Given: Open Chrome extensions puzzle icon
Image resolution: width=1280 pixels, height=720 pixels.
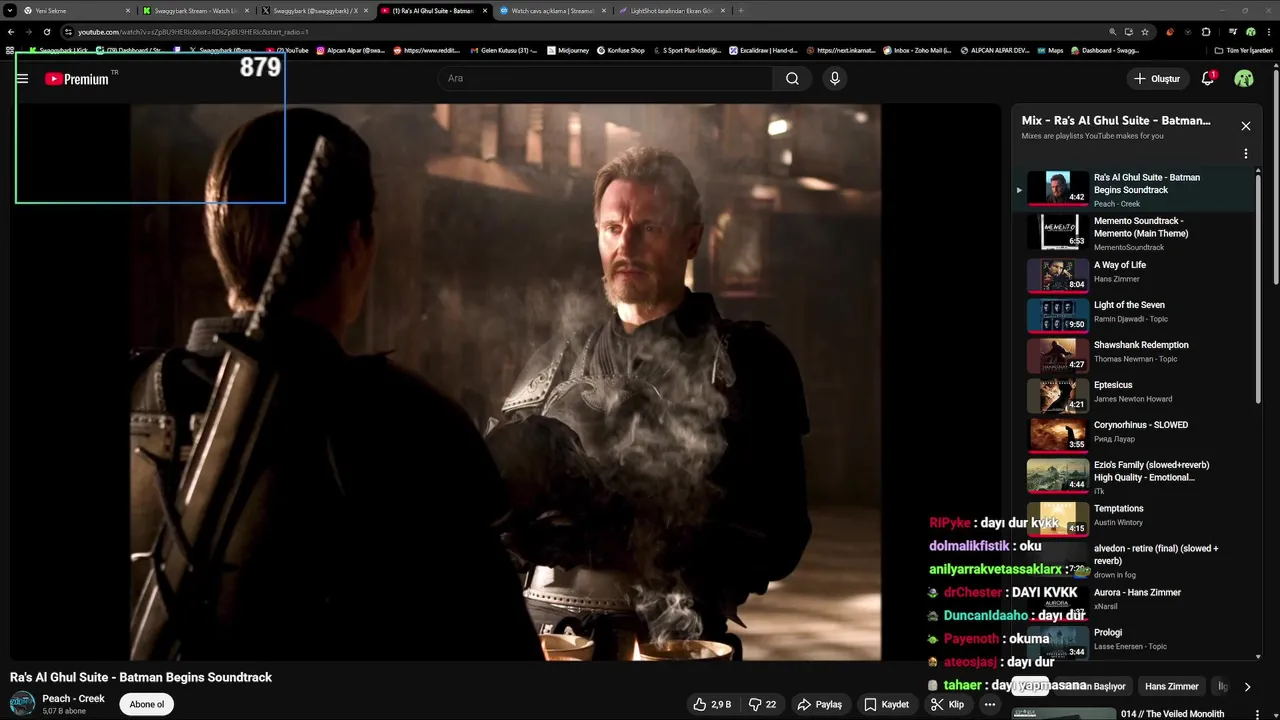Looking at the screenshot, I should coord(1206,32).
